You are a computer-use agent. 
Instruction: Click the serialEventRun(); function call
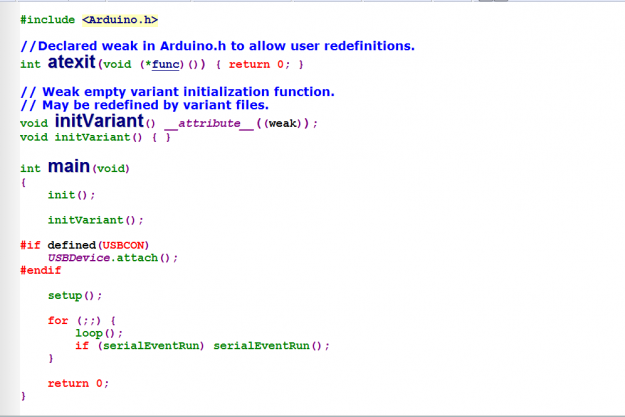pyautogui.click(x=271, y=346)
